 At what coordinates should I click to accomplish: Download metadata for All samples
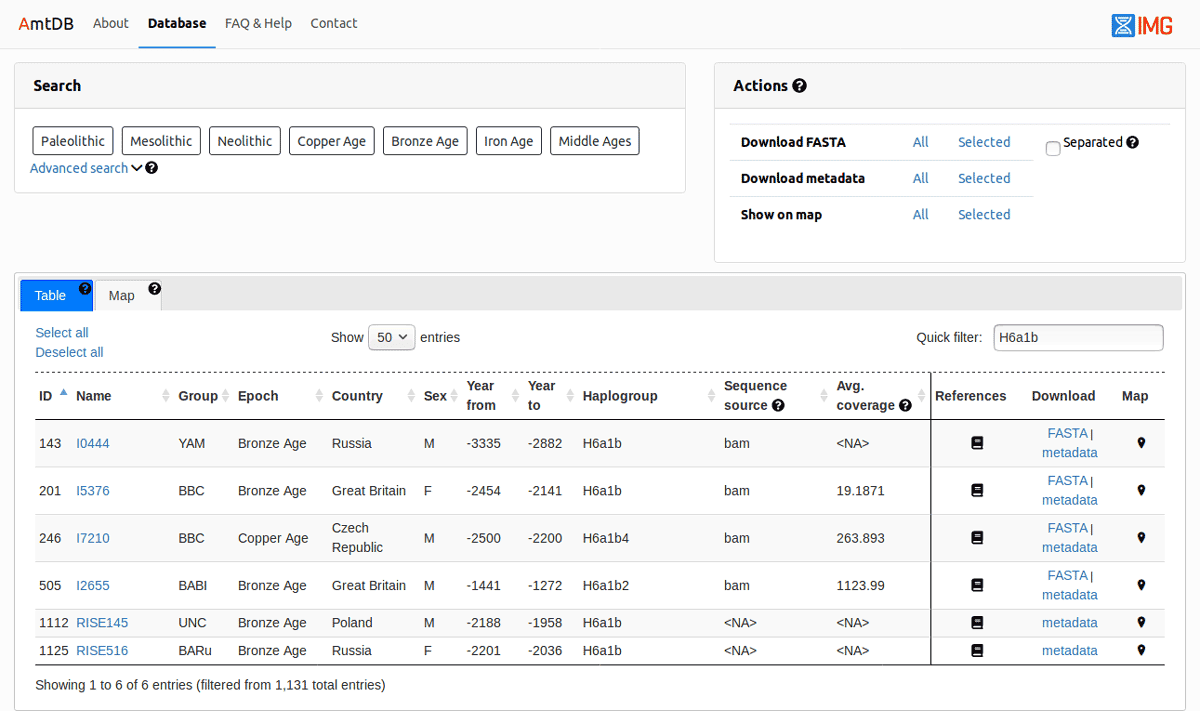[x=920, y=178]
